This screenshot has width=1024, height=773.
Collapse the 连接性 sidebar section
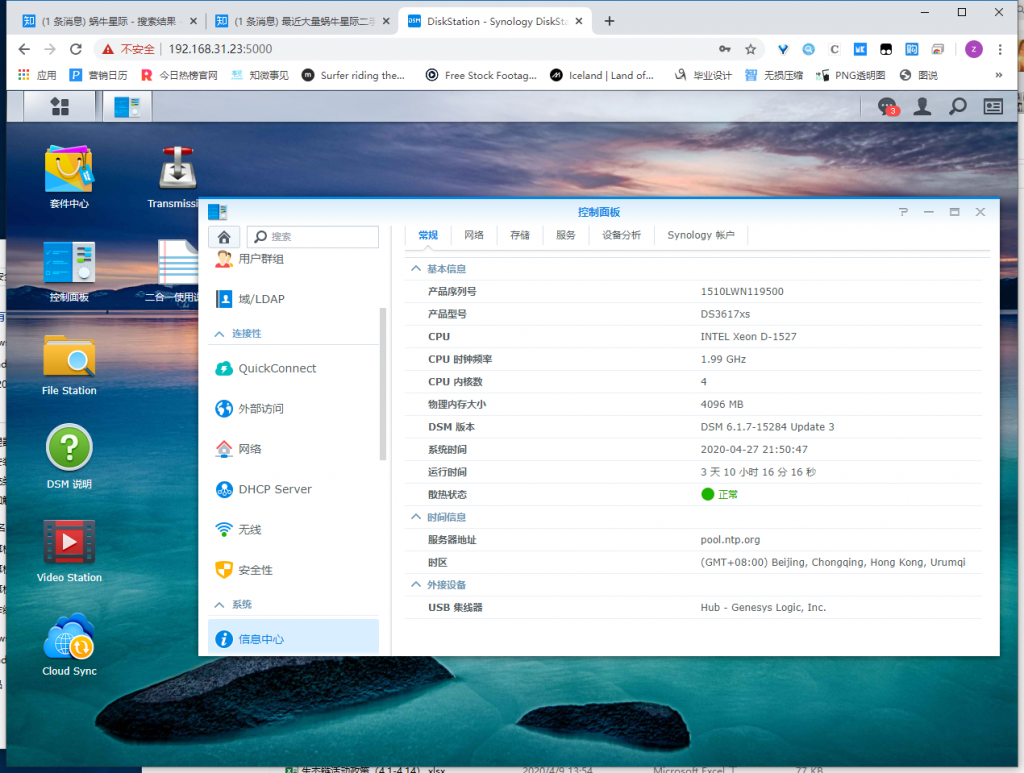219,334
